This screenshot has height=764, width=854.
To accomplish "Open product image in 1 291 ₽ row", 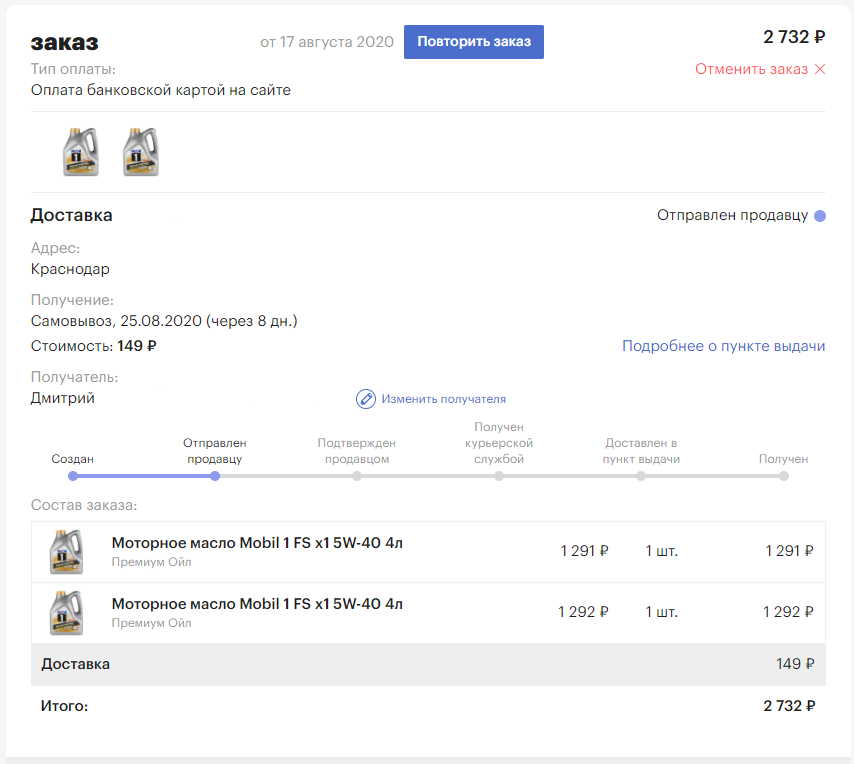I will [66, 552].
